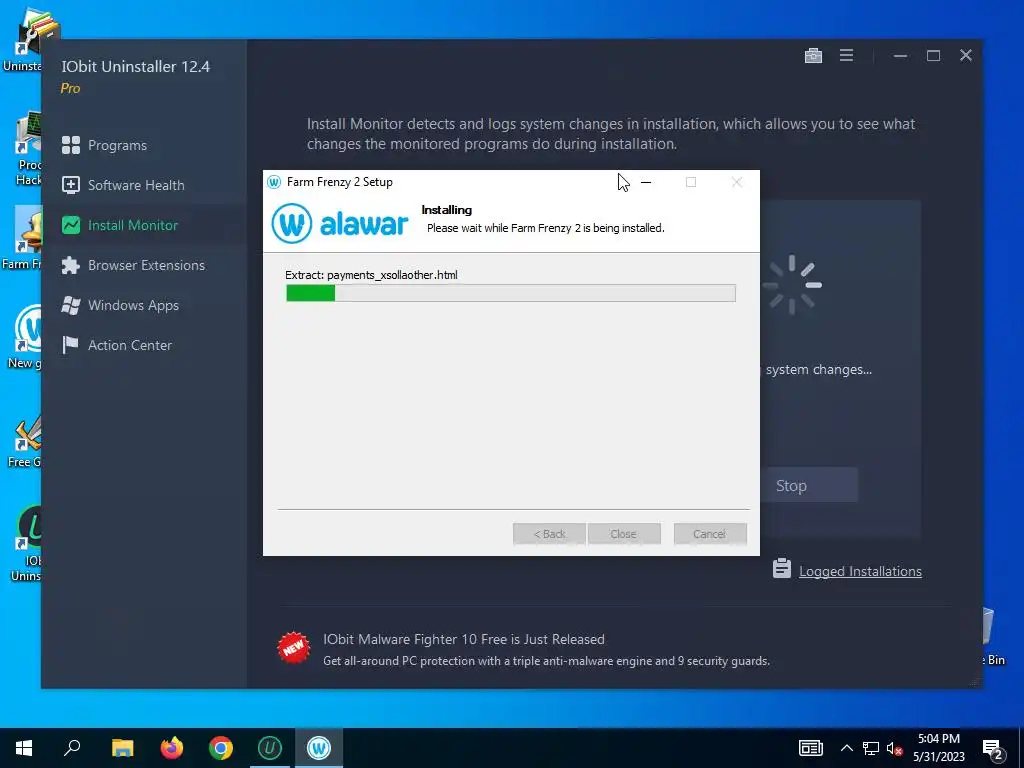
Task: Open notification center with 2 alerts
Action: pos(993,750)
